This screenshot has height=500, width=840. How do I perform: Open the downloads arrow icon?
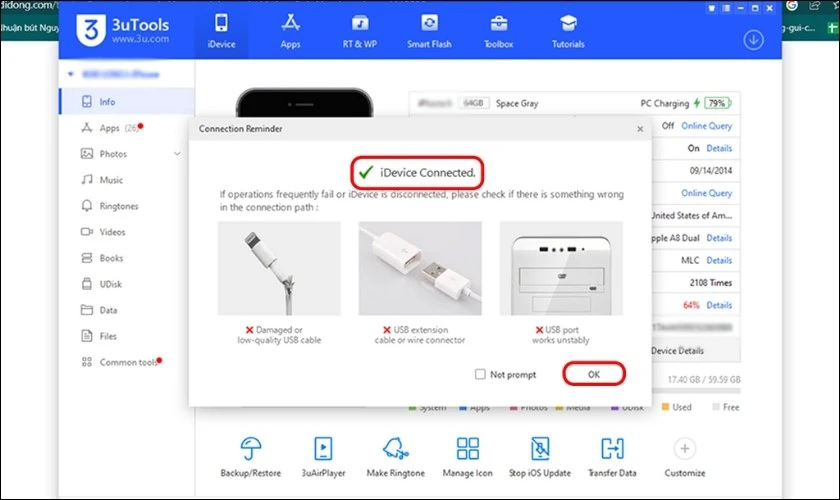pos(753,40)
